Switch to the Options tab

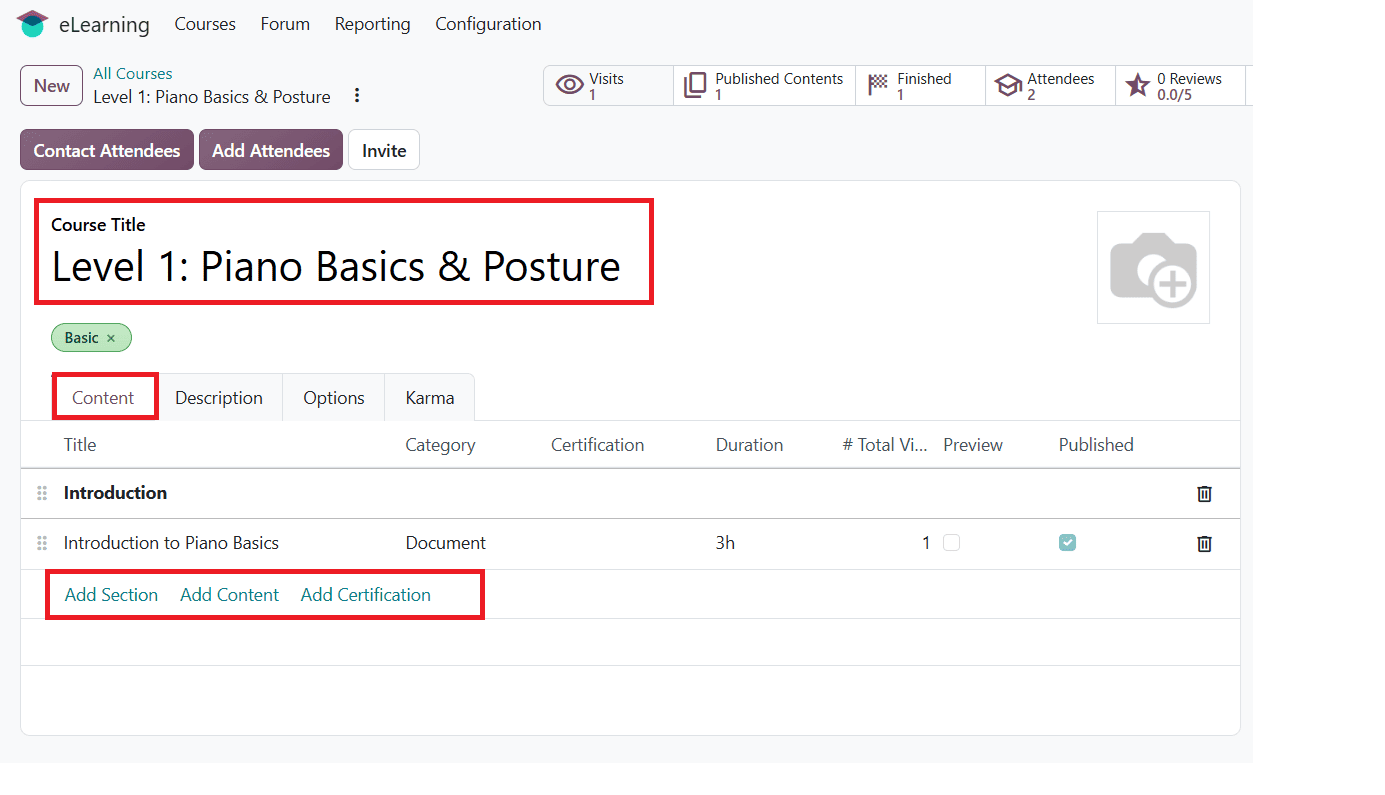pyautogui.click(x=334, y=397)
